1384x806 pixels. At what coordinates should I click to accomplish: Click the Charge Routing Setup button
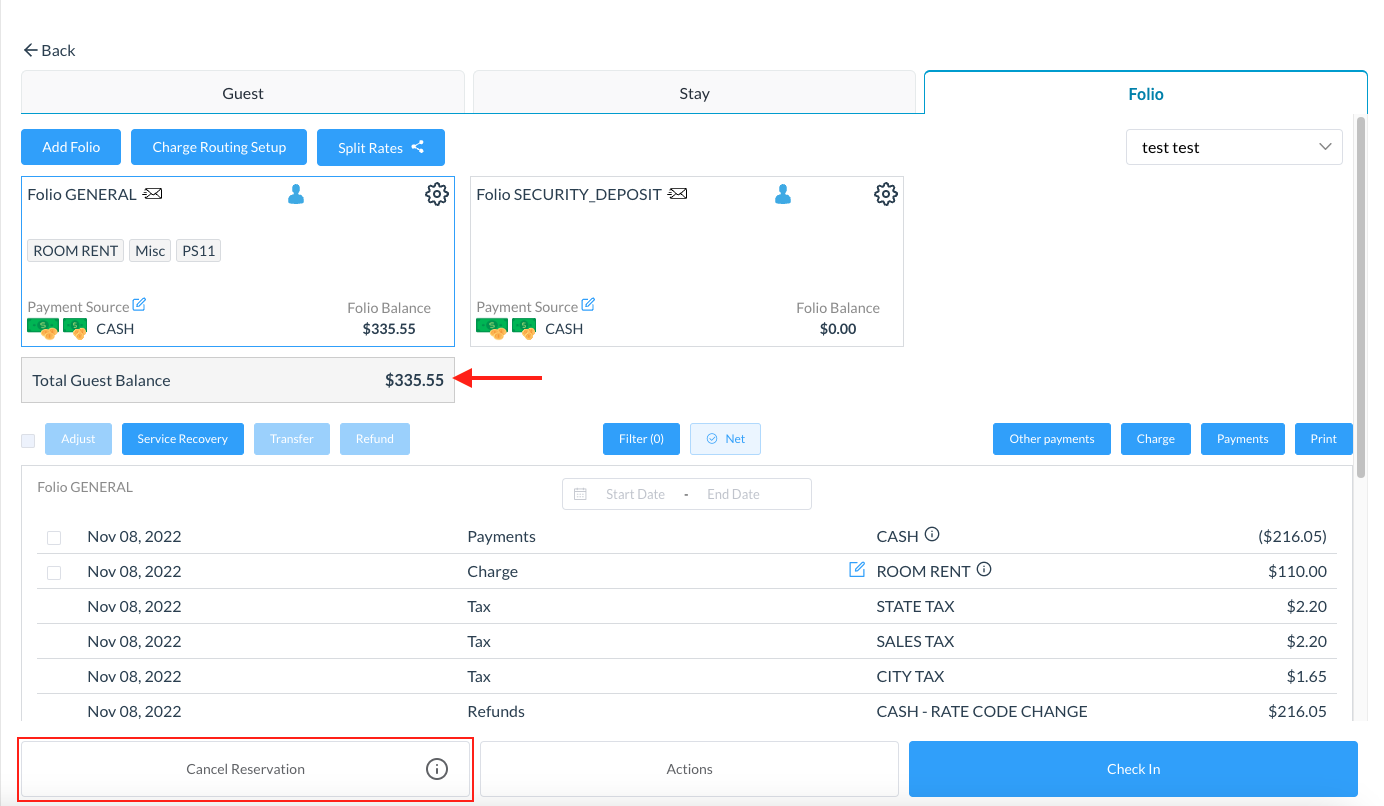[219, 147]
